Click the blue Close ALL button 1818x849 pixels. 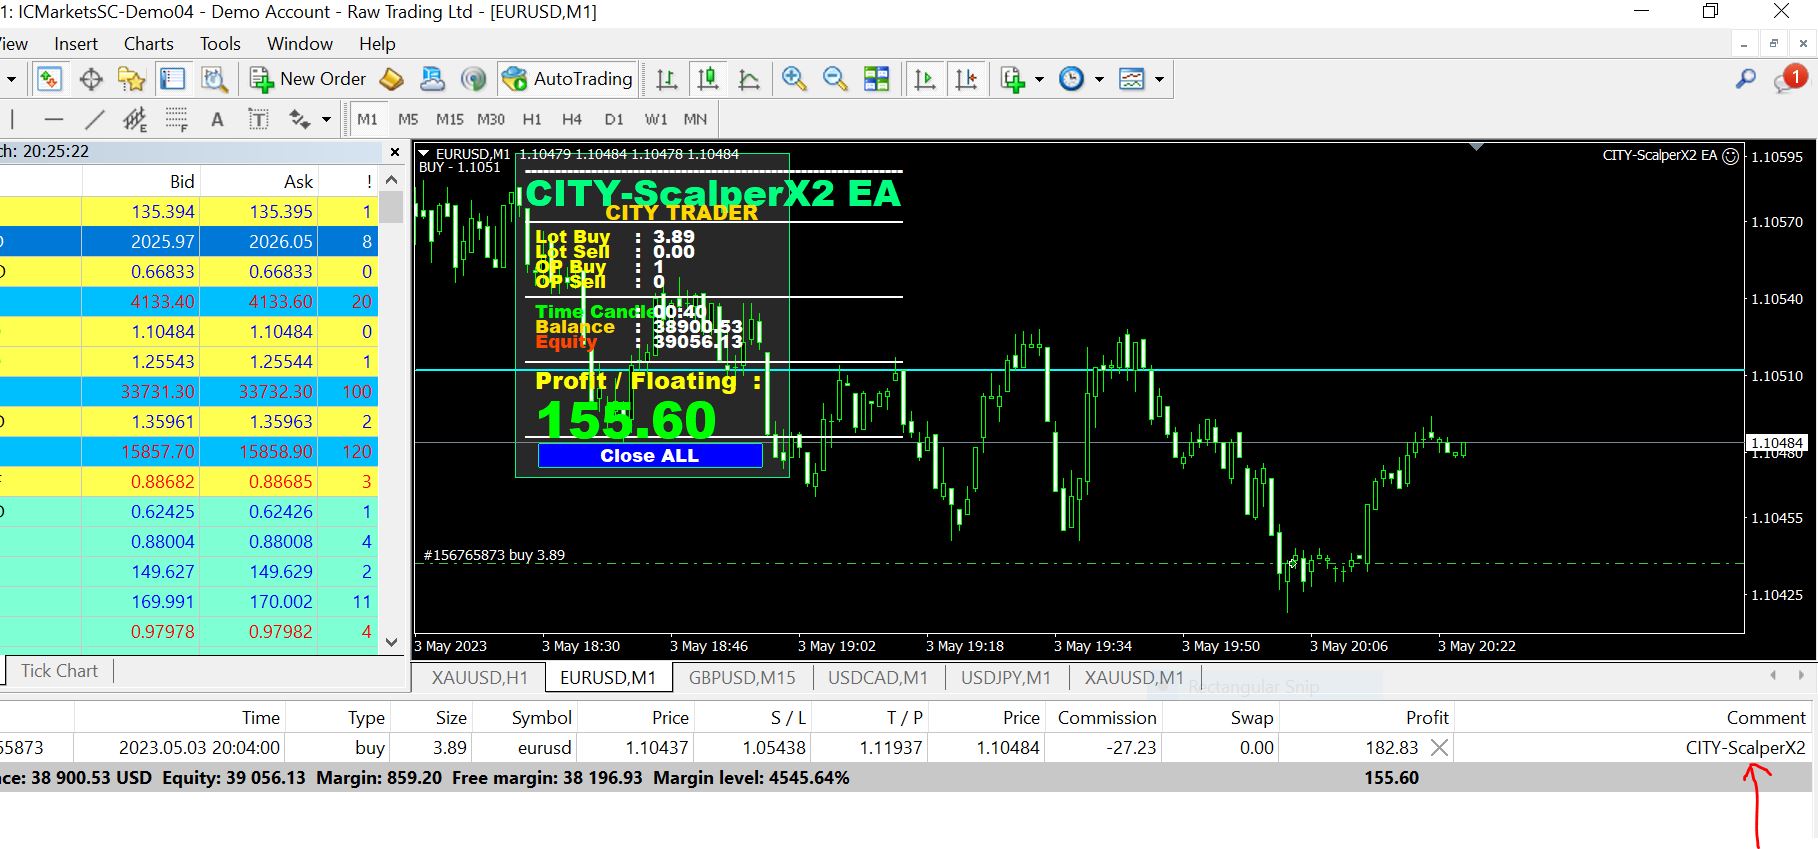click(650, 456)
